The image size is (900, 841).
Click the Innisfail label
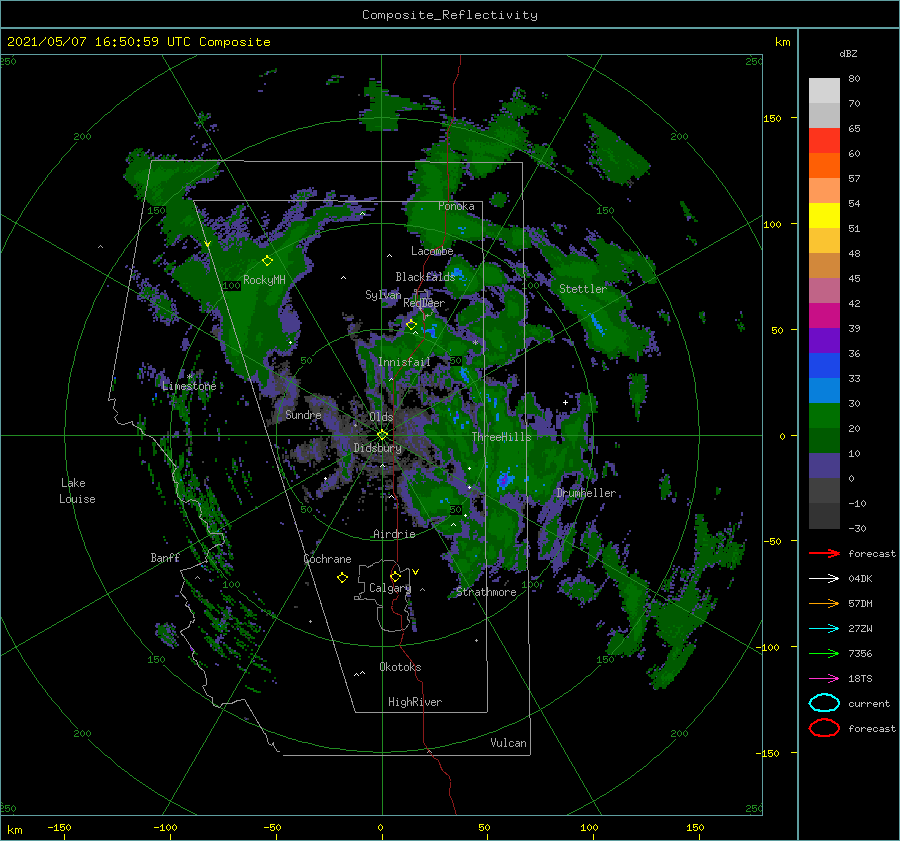coord(404,362)
